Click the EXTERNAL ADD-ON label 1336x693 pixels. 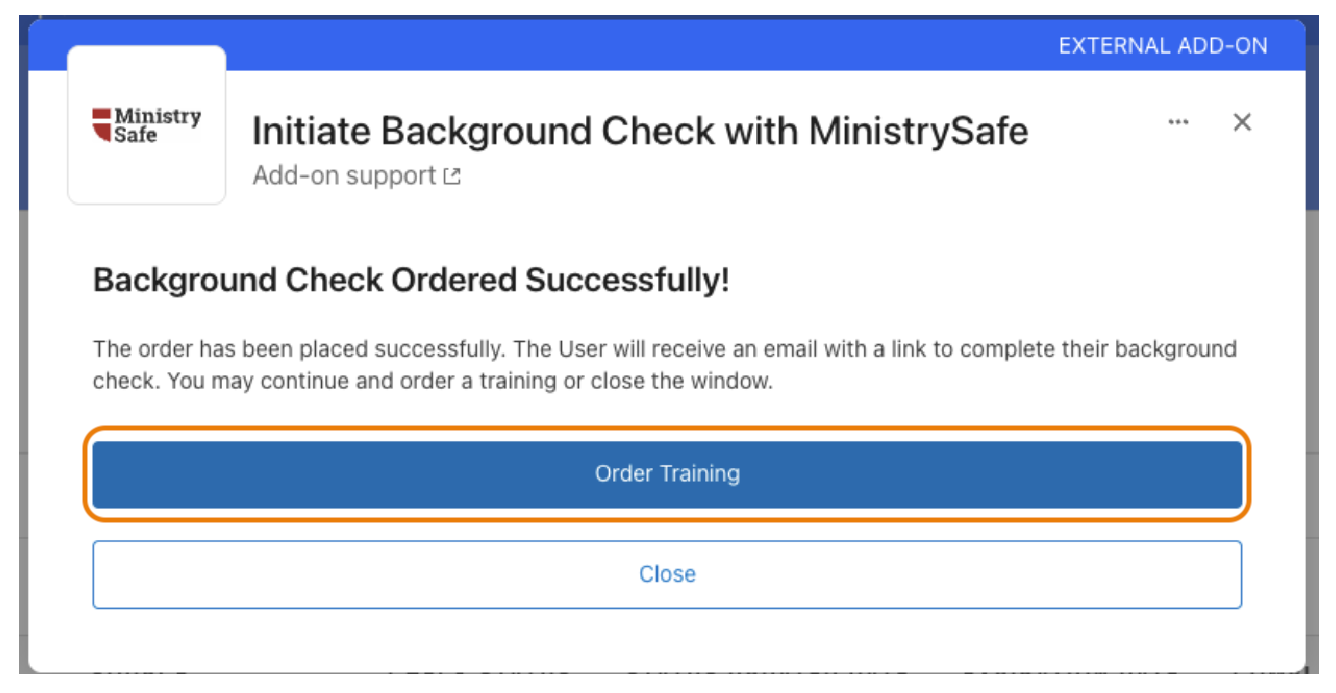(x=1163, y=45)
